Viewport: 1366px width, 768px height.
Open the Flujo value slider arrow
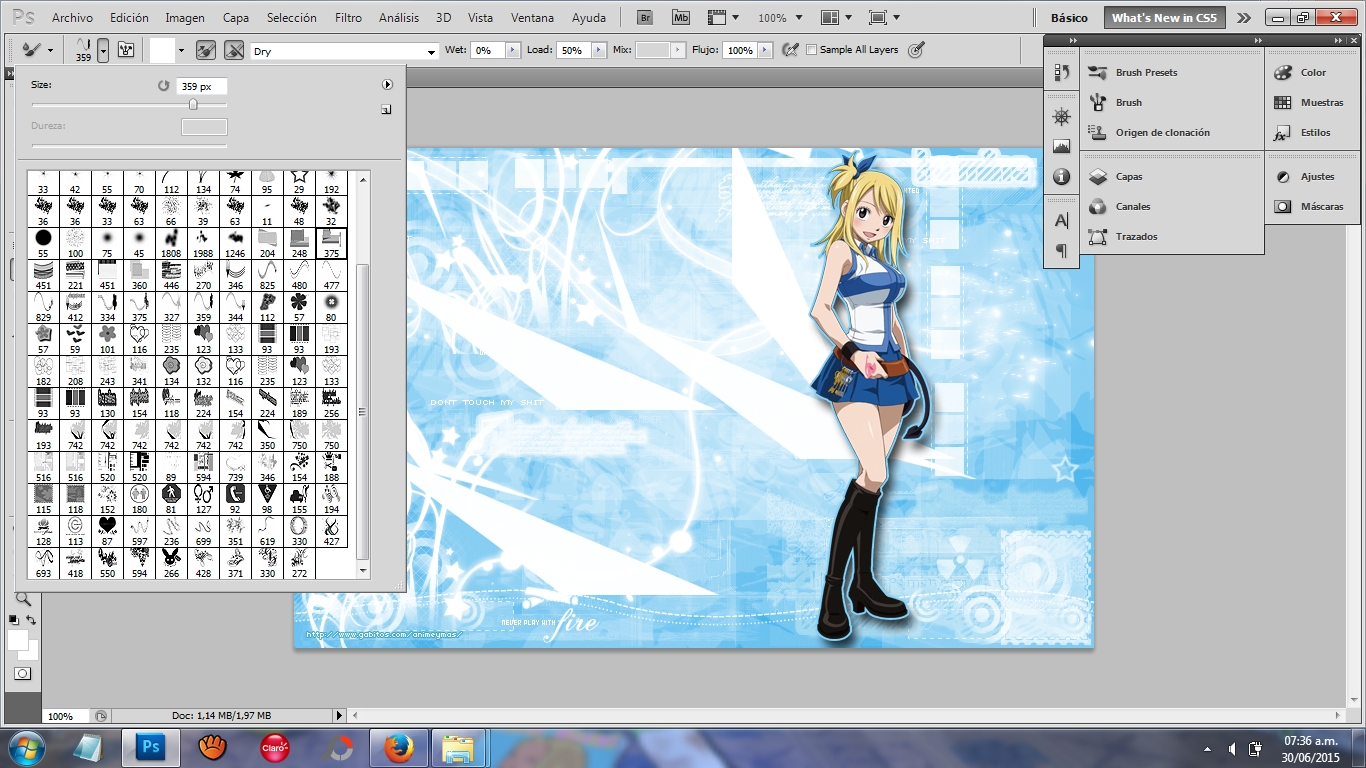765,50
